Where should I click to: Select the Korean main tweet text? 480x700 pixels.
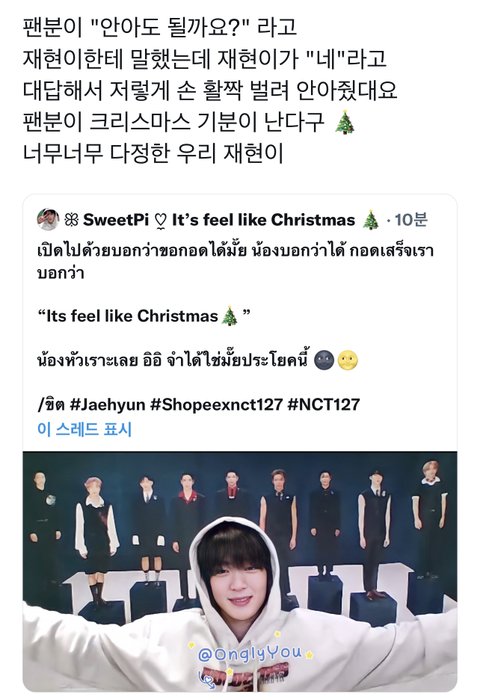point(210,91)
